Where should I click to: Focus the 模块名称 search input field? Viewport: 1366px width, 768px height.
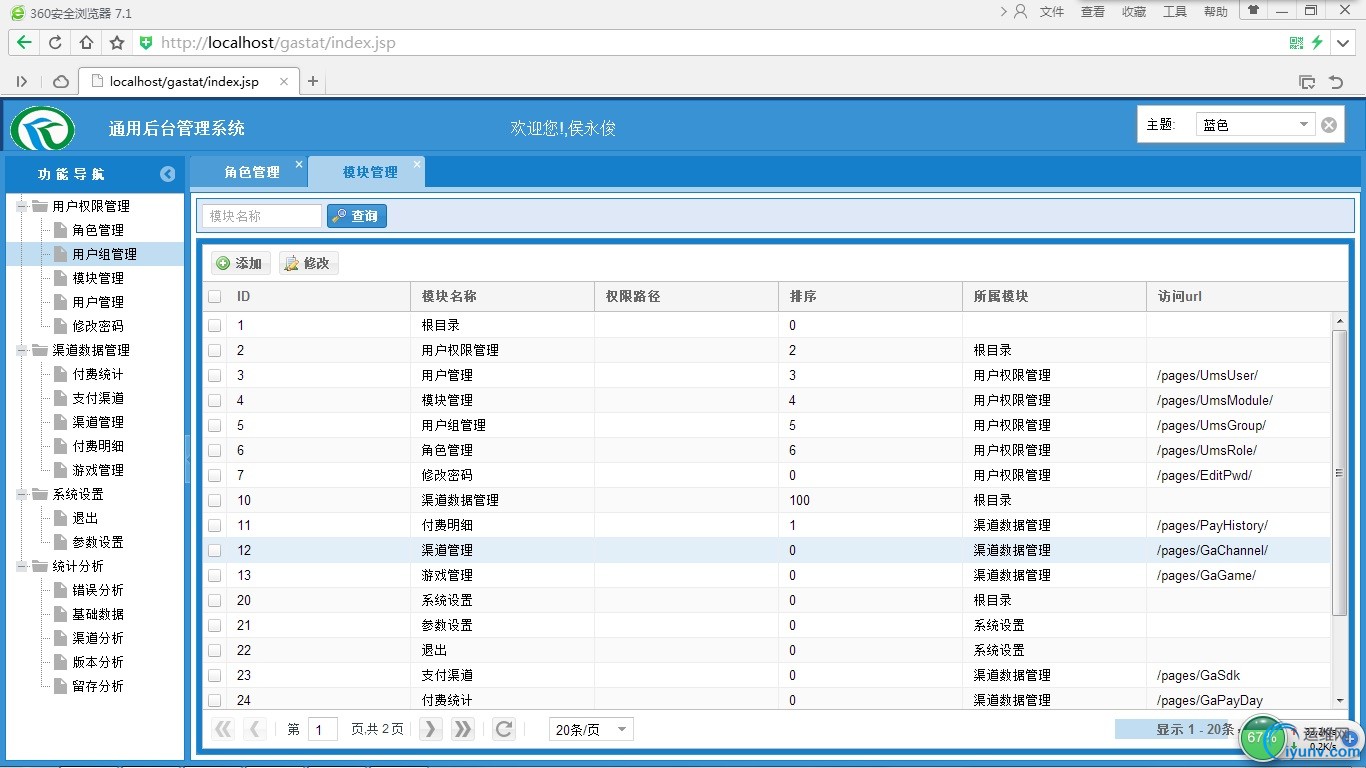[x=262, y=216]
